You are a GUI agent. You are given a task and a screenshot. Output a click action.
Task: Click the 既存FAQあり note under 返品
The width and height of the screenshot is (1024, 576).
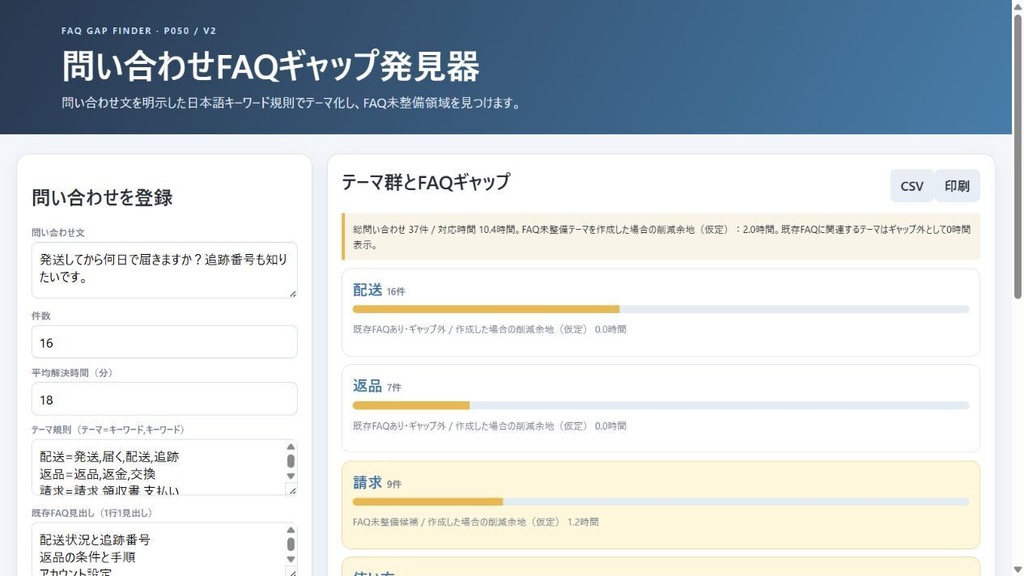tap(489, 426)
